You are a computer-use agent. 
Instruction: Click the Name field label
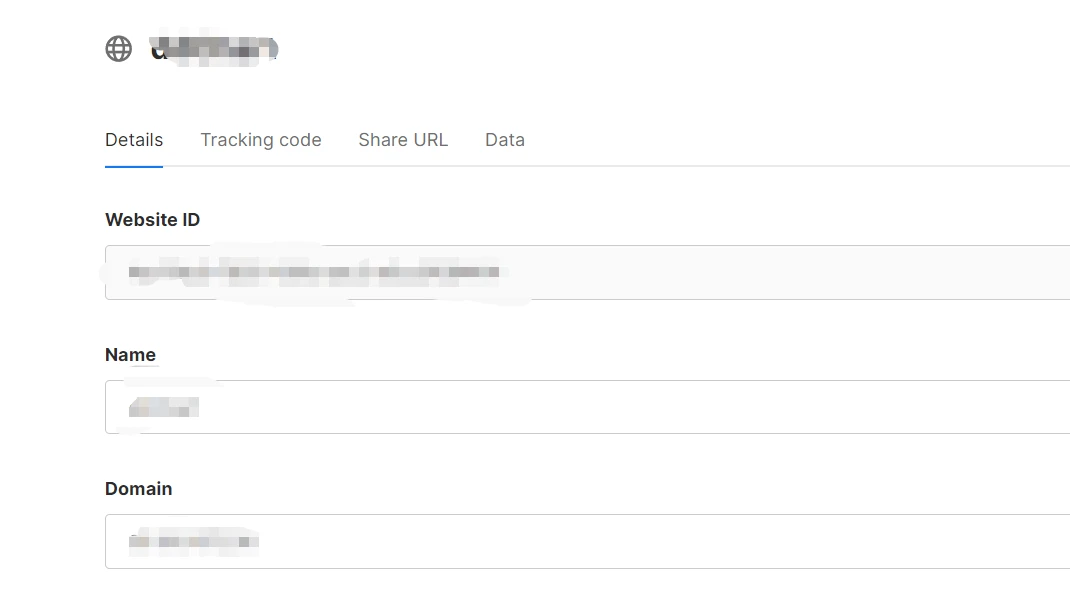(130, 355)
